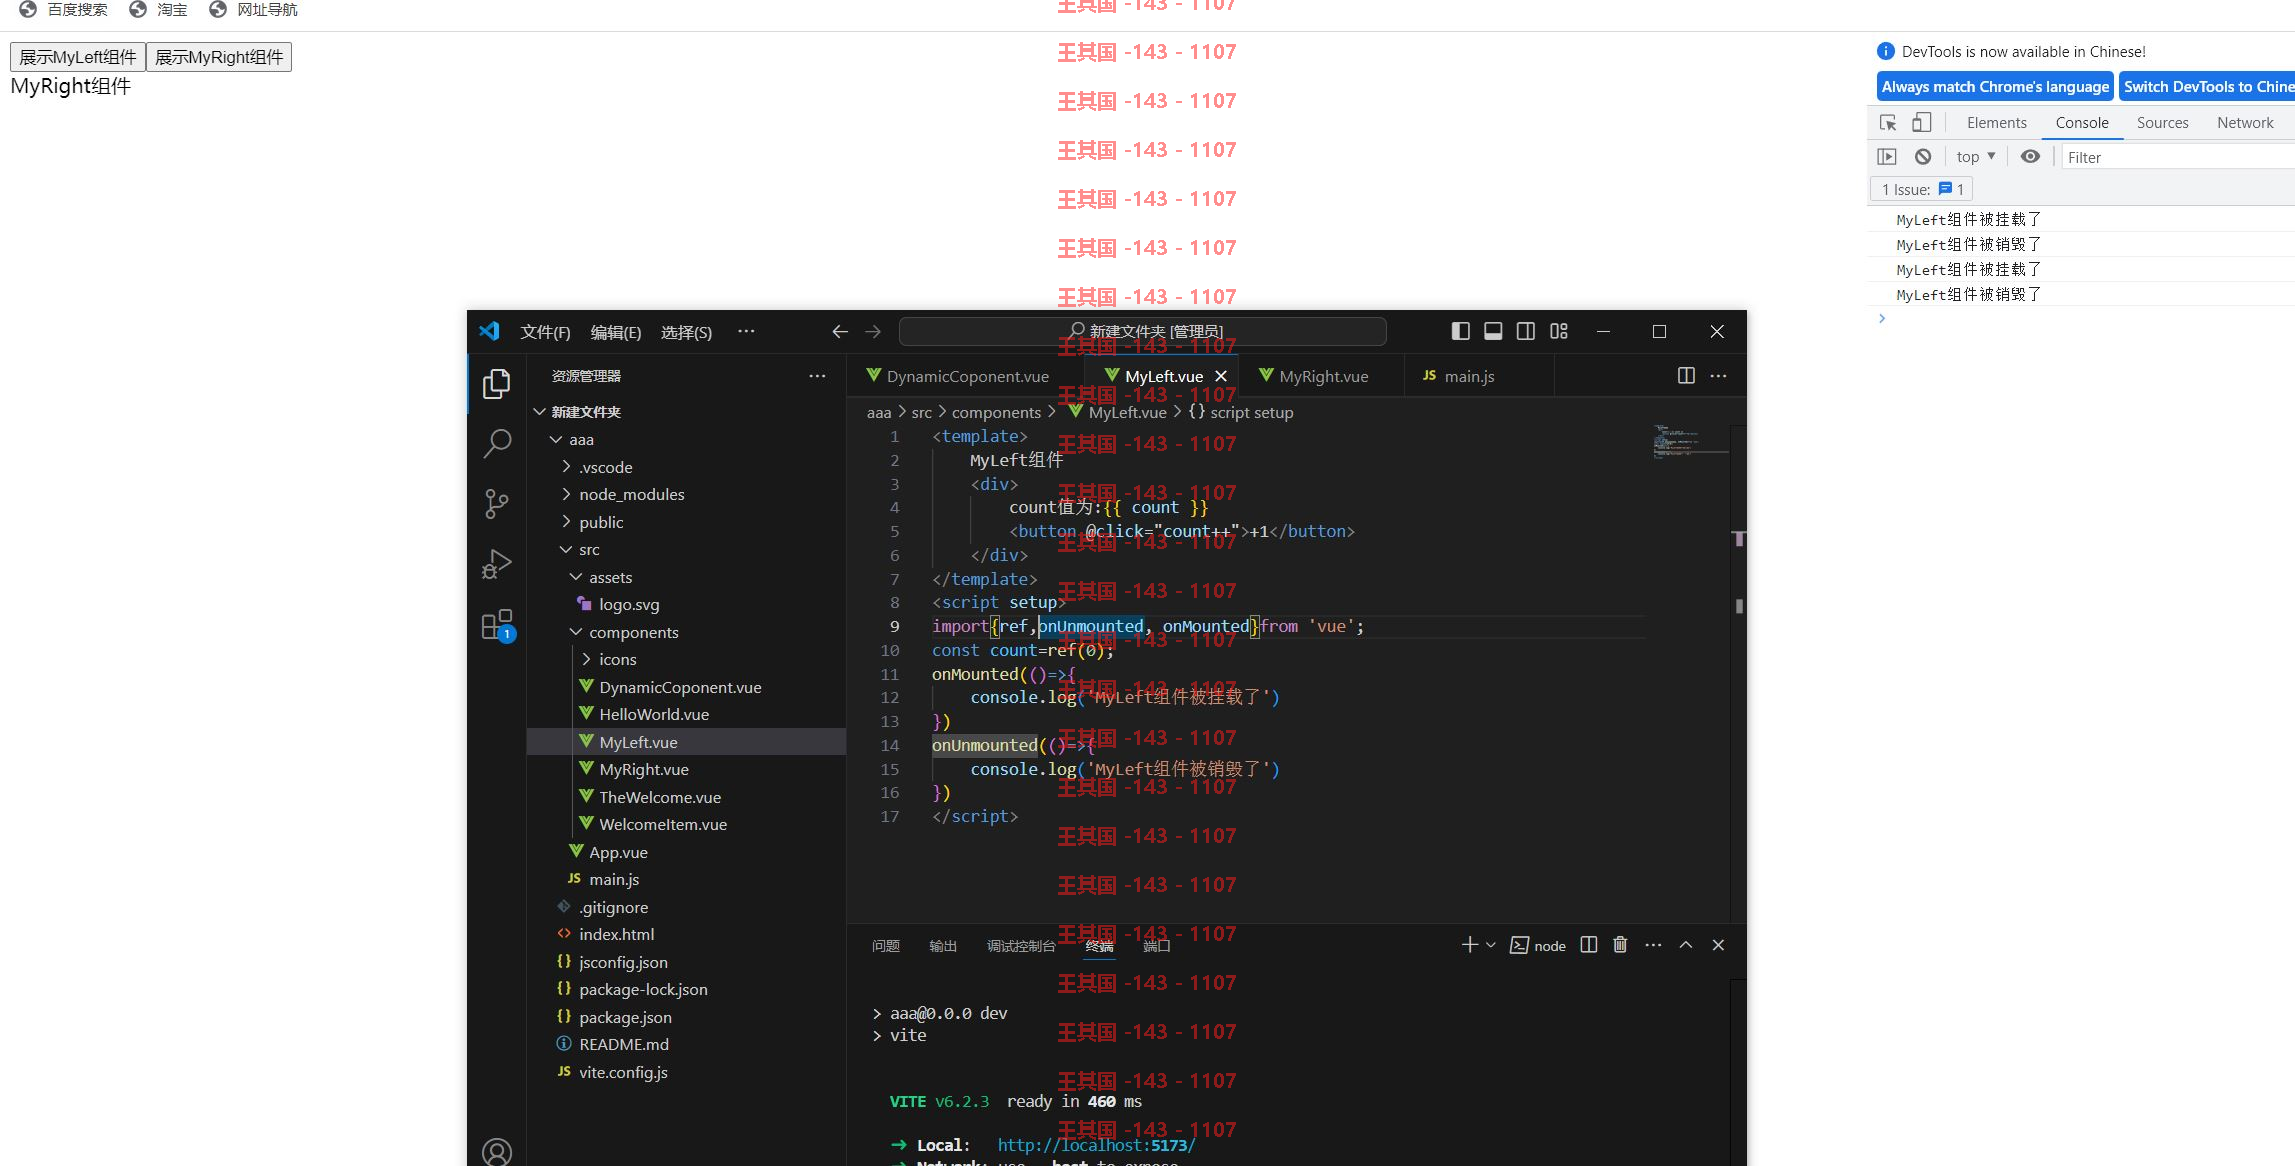This screenshot has width=2295, height=1166.
Task: Close the MyLeft.vue tab
Action: 1221,376
